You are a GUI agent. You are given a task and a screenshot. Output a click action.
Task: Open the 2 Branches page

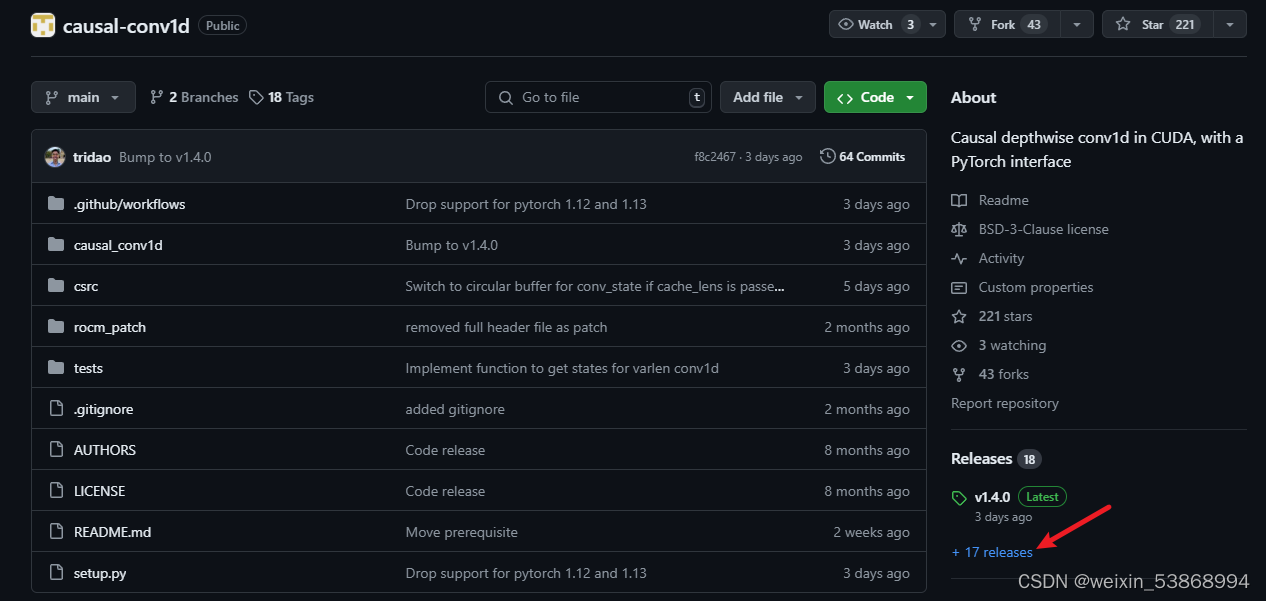click(x=194, y=97)
